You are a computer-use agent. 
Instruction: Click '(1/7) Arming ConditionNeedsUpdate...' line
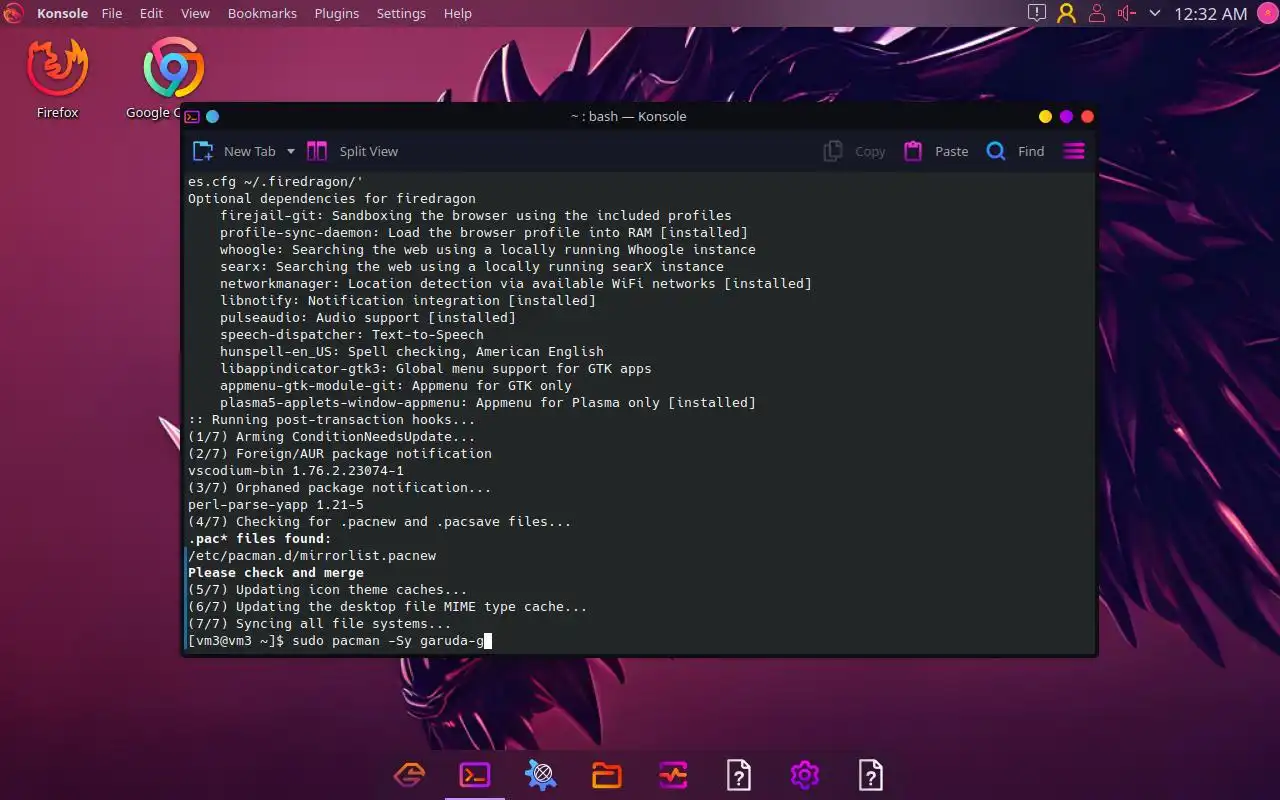[332, 436]
